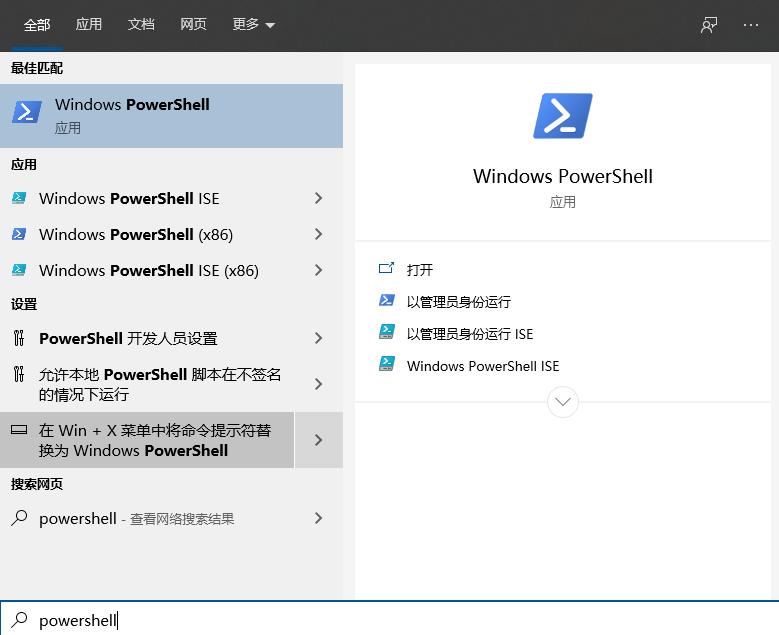This screenshot has width=779, height=635.
Task: Expand Windows PowerShell ISE result arrow
Action: click(x=318, y=198)
